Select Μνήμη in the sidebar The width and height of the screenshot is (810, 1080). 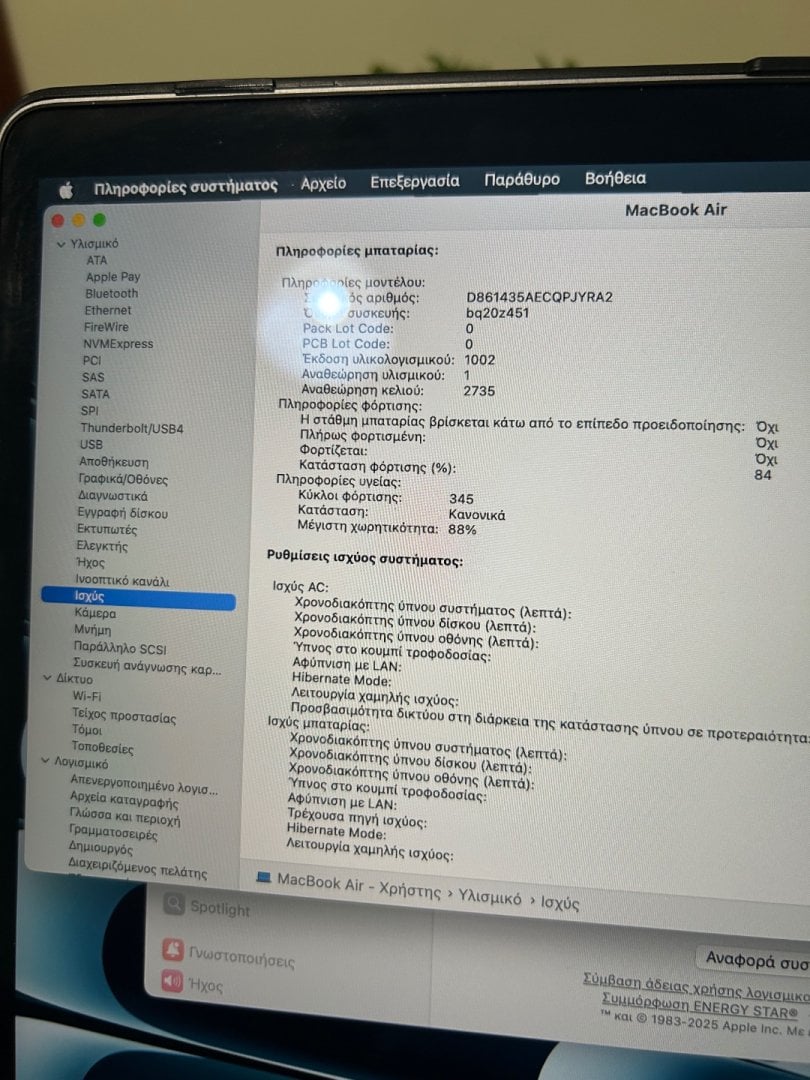coord(92,630)
